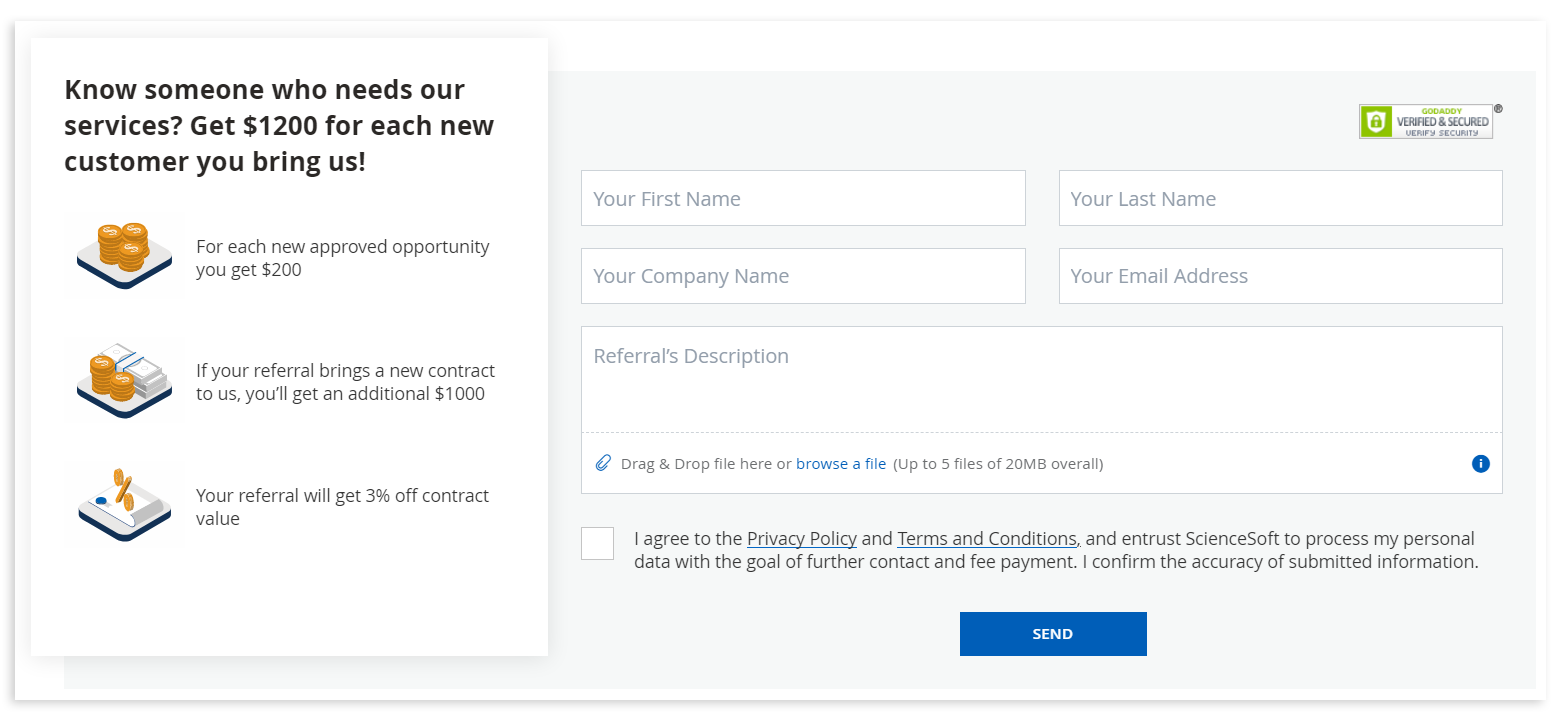Click the Referral's Description text area

click(x=1041, y=380)
